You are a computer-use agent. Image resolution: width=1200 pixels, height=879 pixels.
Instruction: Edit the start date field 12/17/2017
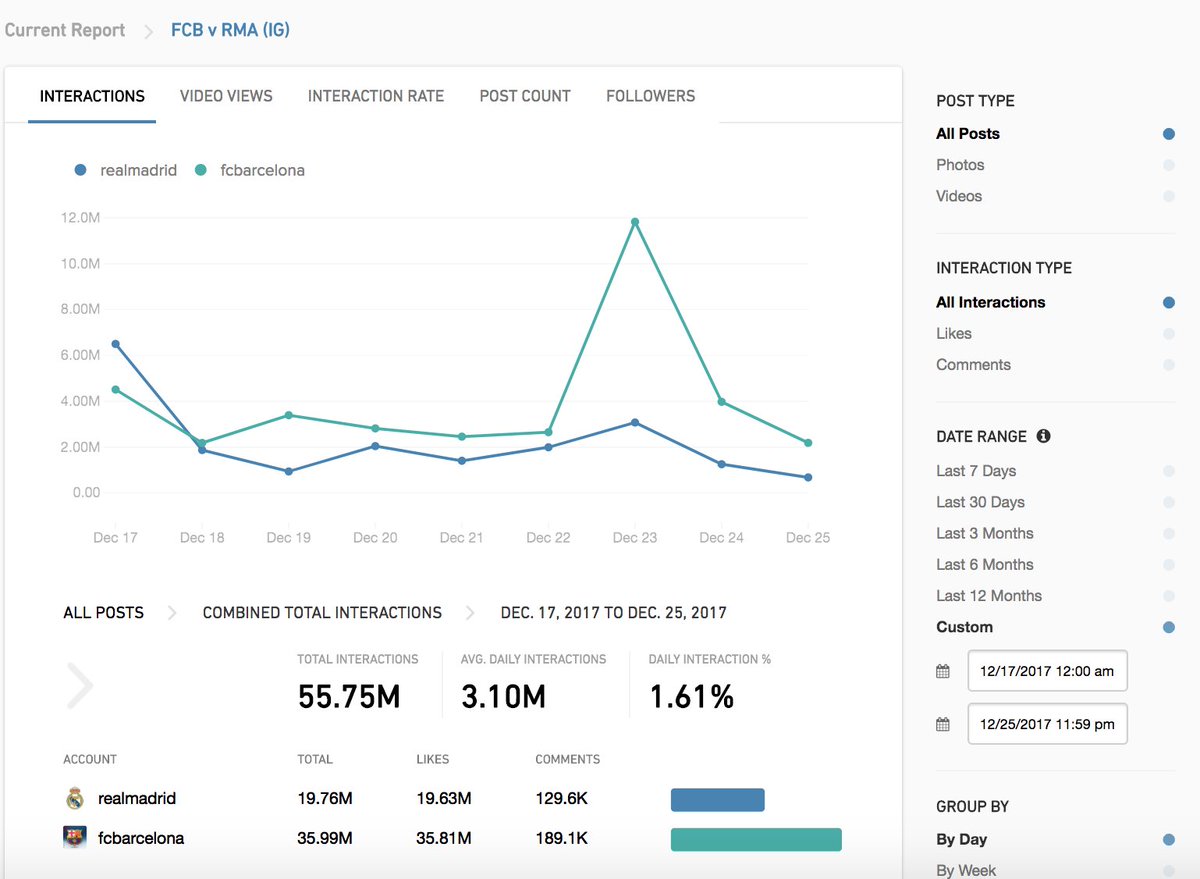click(1047, 671)
